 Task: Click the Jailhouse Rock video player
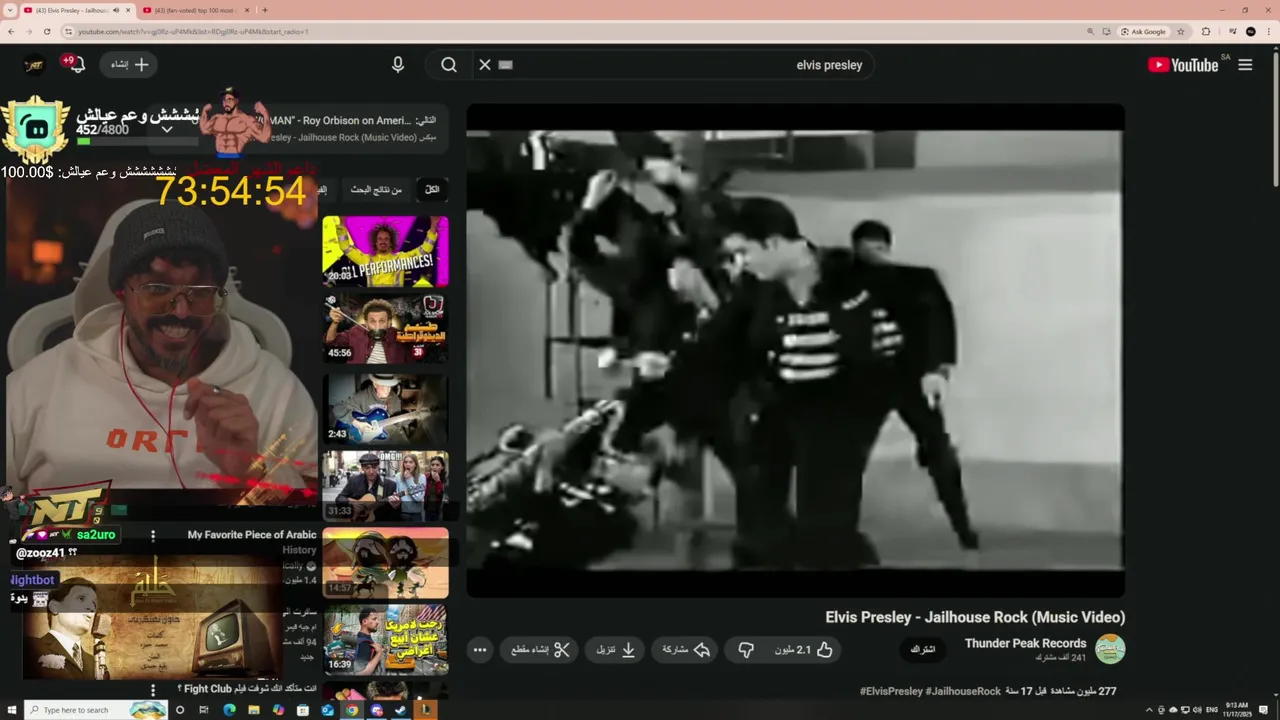(795, 350)
